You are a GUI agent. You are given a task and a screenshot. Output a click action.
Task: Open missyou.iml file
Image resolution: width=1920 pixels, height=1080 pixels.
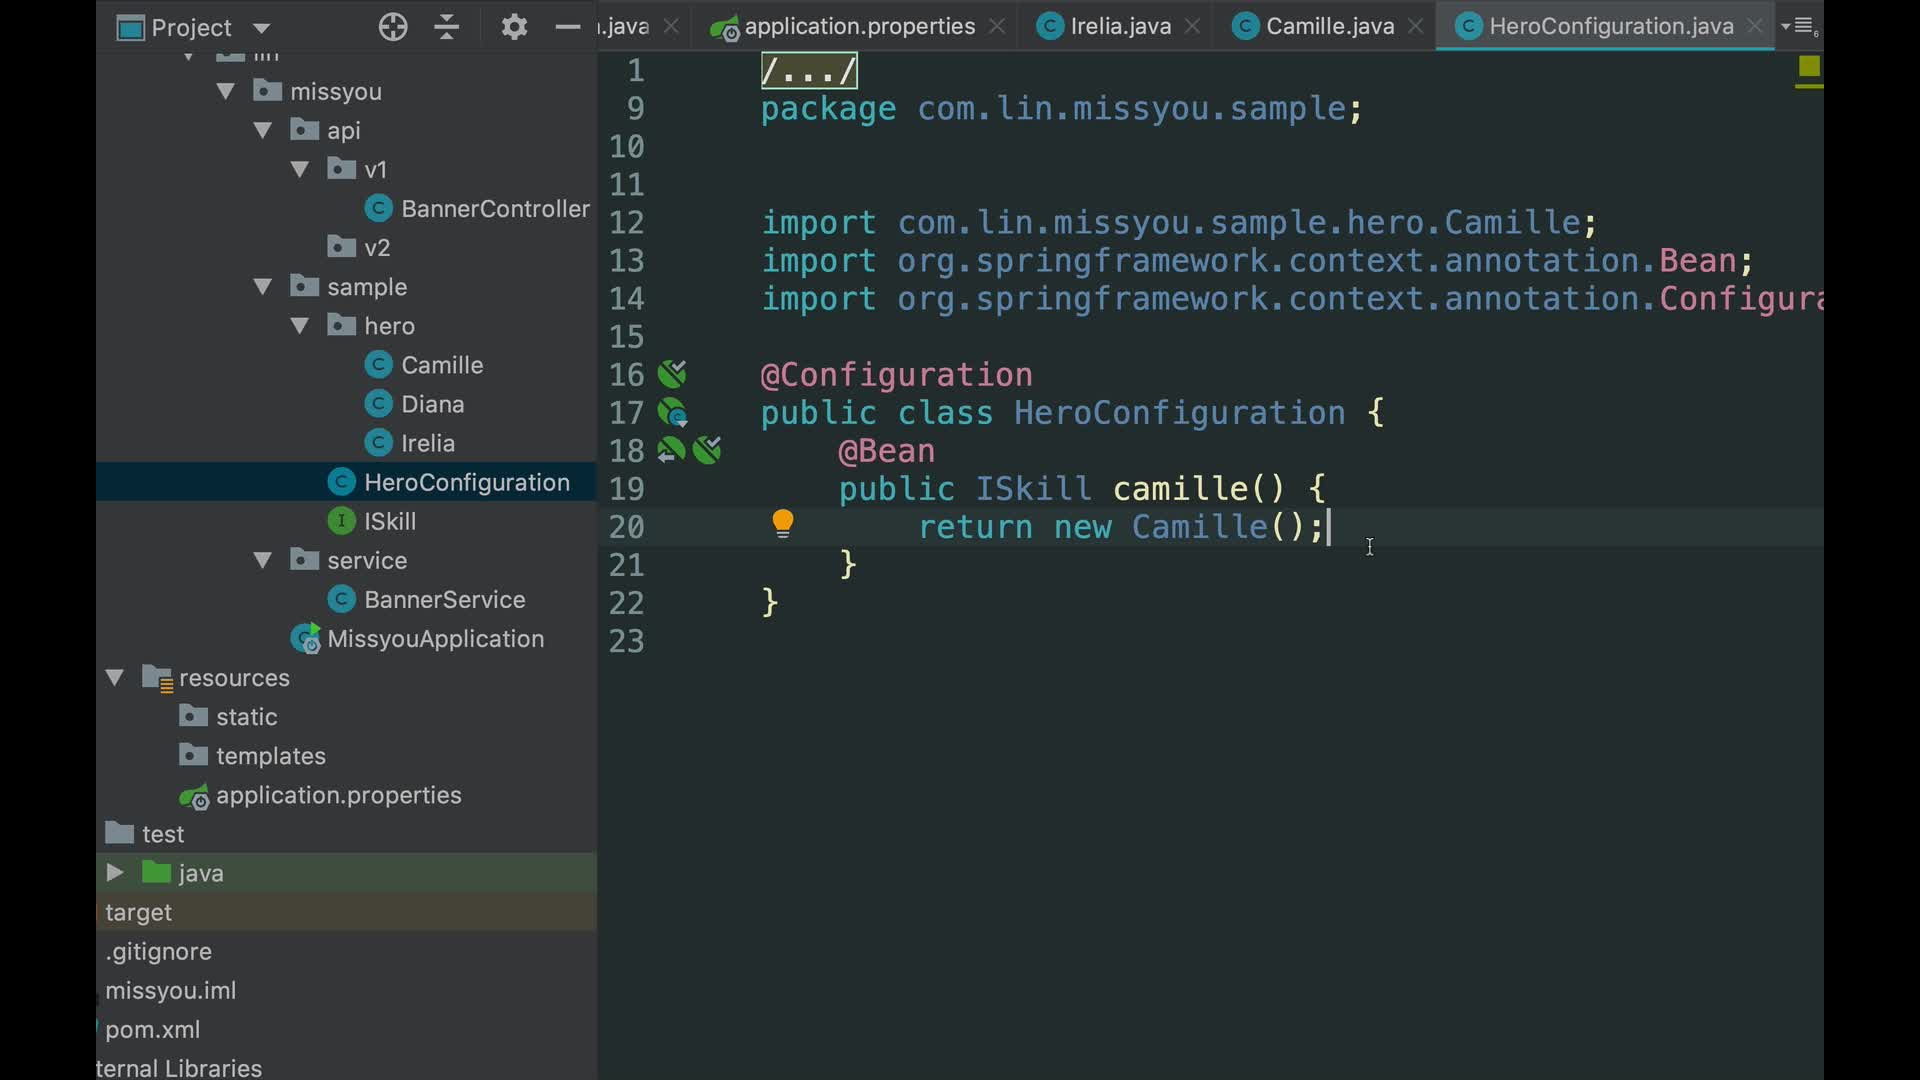171,991
